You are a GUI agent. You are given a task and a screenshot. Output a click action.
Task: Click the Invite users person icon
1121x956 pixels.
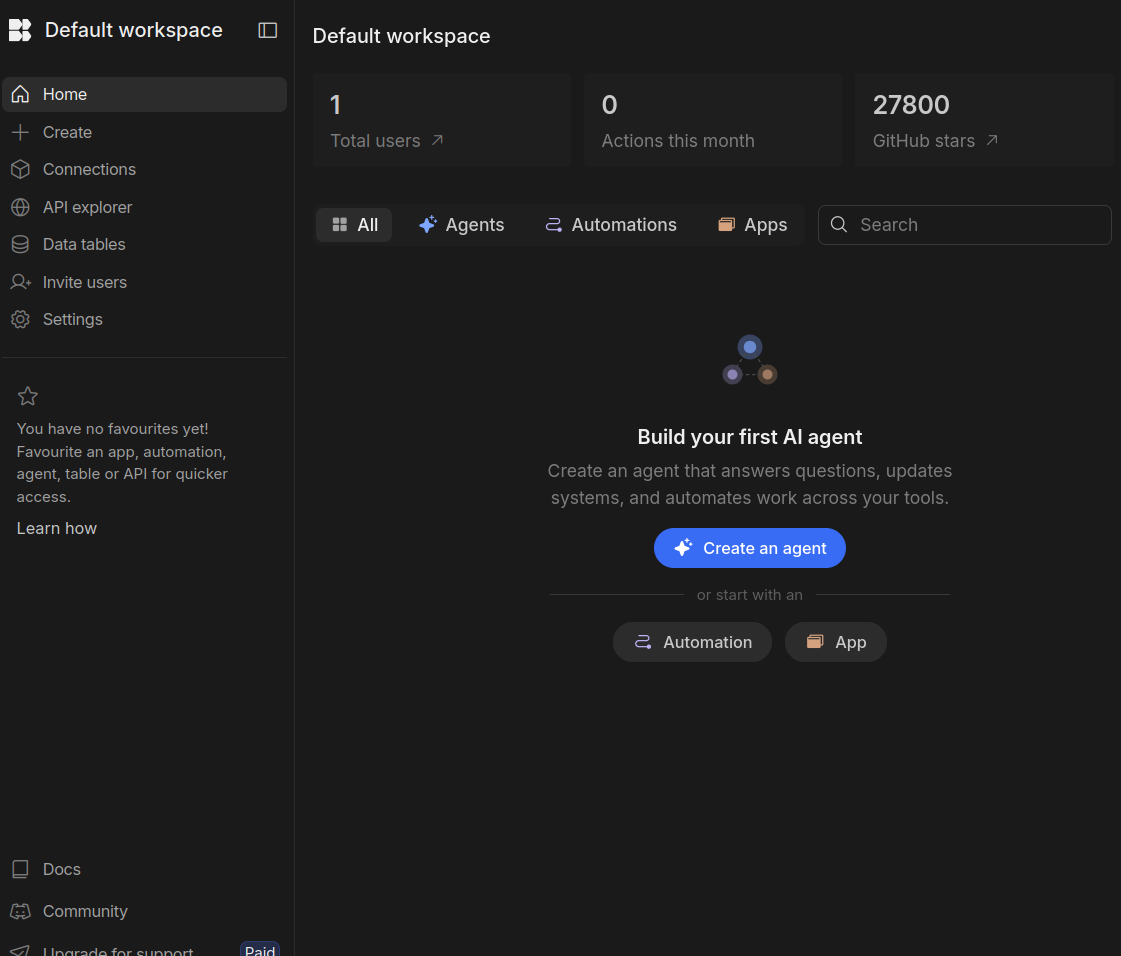click(20, 282)
